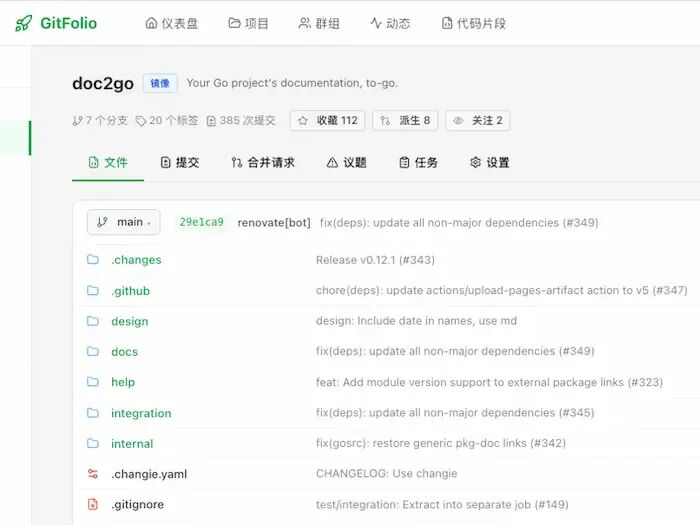
Task: Open renovate[bot] author link
Action: tap(274, 222)
